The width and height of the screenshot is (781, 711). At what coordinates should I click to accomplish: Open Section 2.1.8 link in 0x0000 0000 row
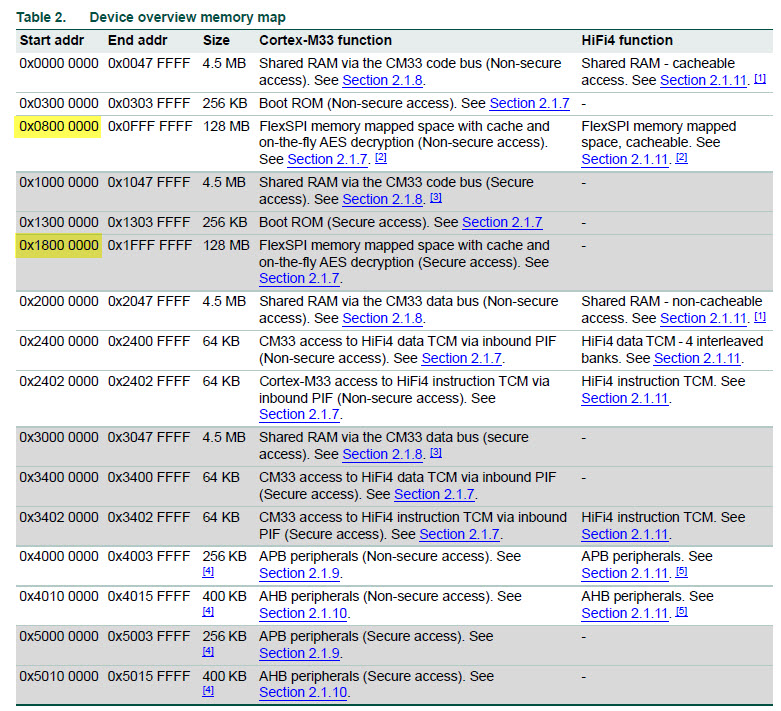tap(383, 80)
